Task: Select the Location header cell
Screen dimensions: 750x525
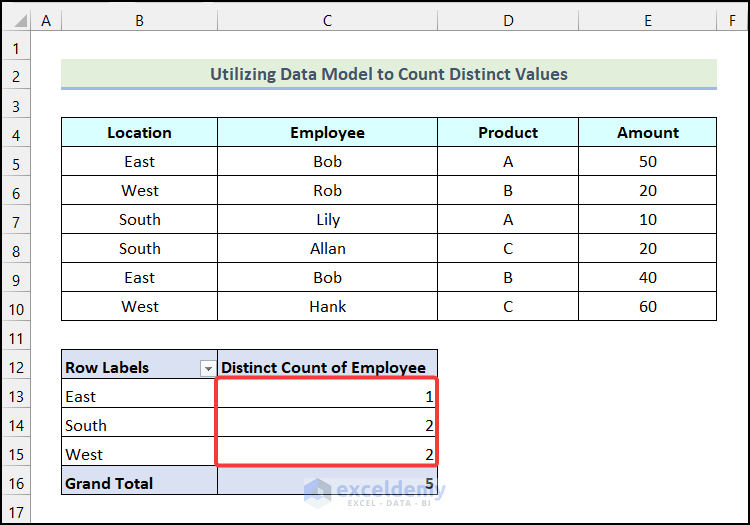Action: point(139,133)
